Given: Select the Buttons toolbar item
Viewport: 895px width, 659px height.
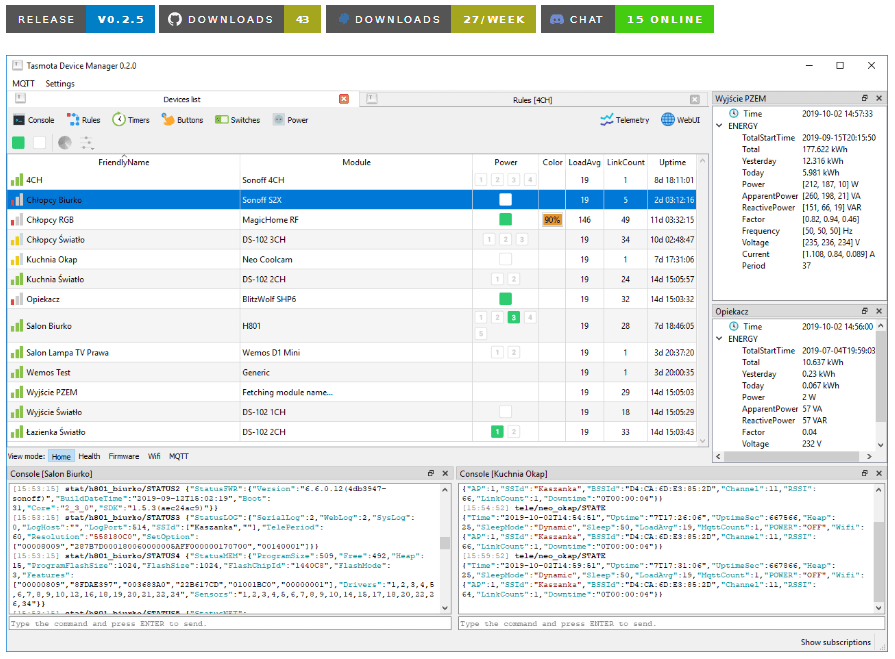Looking at the screenshot, I should (x=182, y=120).
